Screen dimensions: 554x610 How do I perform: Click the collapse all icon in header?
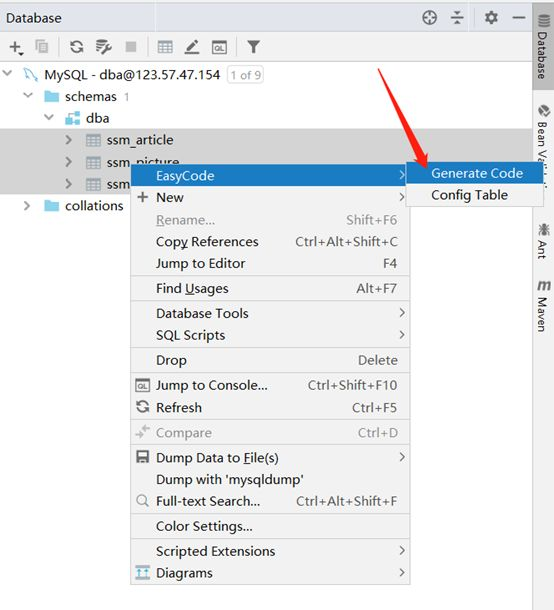457,18
